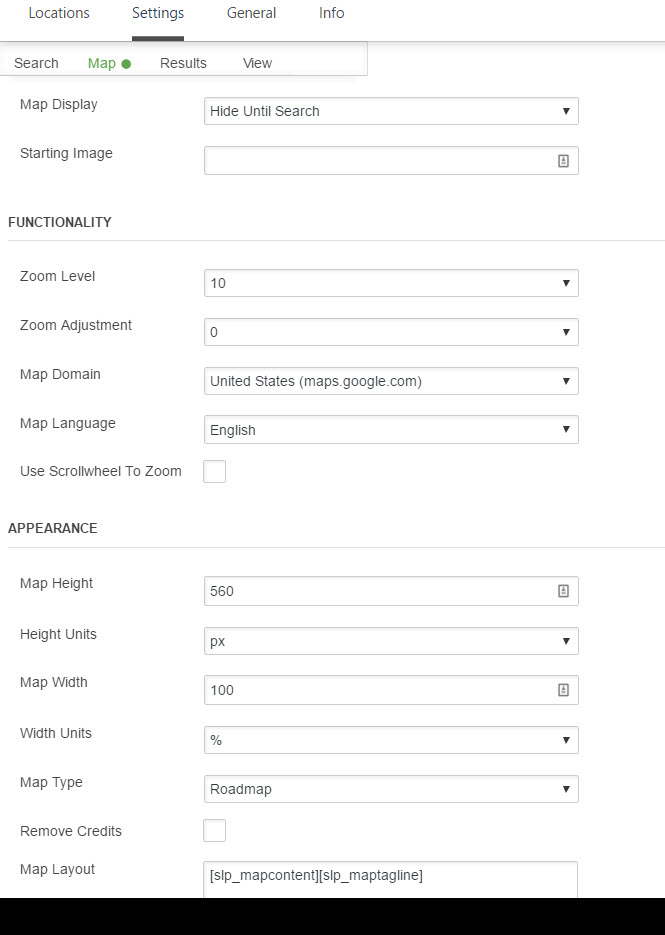Open the Map Domain dropdown
Image resolution: width=665 pixels, height=935 pixels.
pos(390,381)
